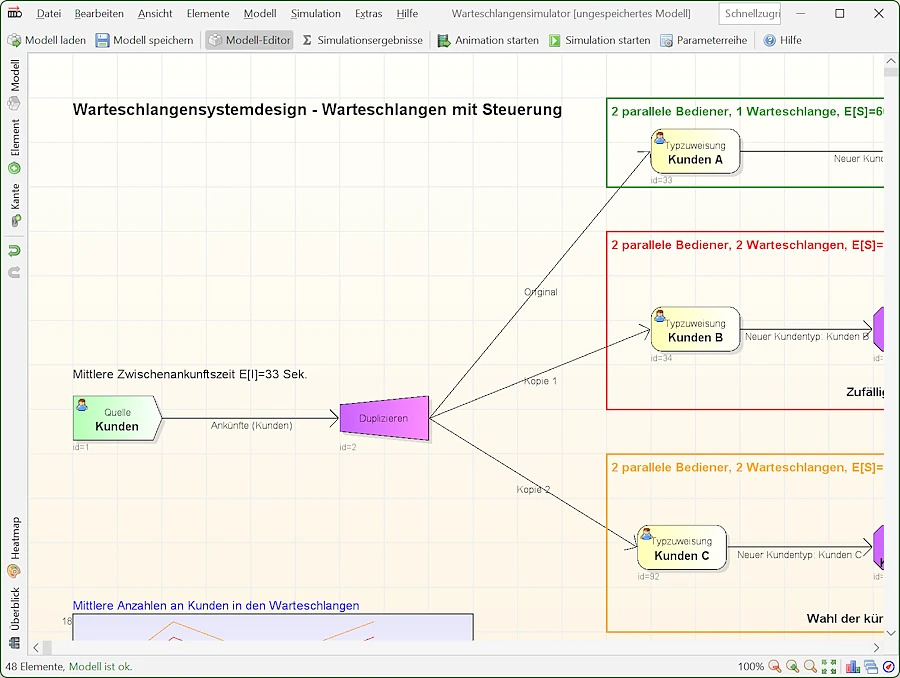
Task: Click reset zoom magnifier in status bar
Action: [x=810, y=667]
